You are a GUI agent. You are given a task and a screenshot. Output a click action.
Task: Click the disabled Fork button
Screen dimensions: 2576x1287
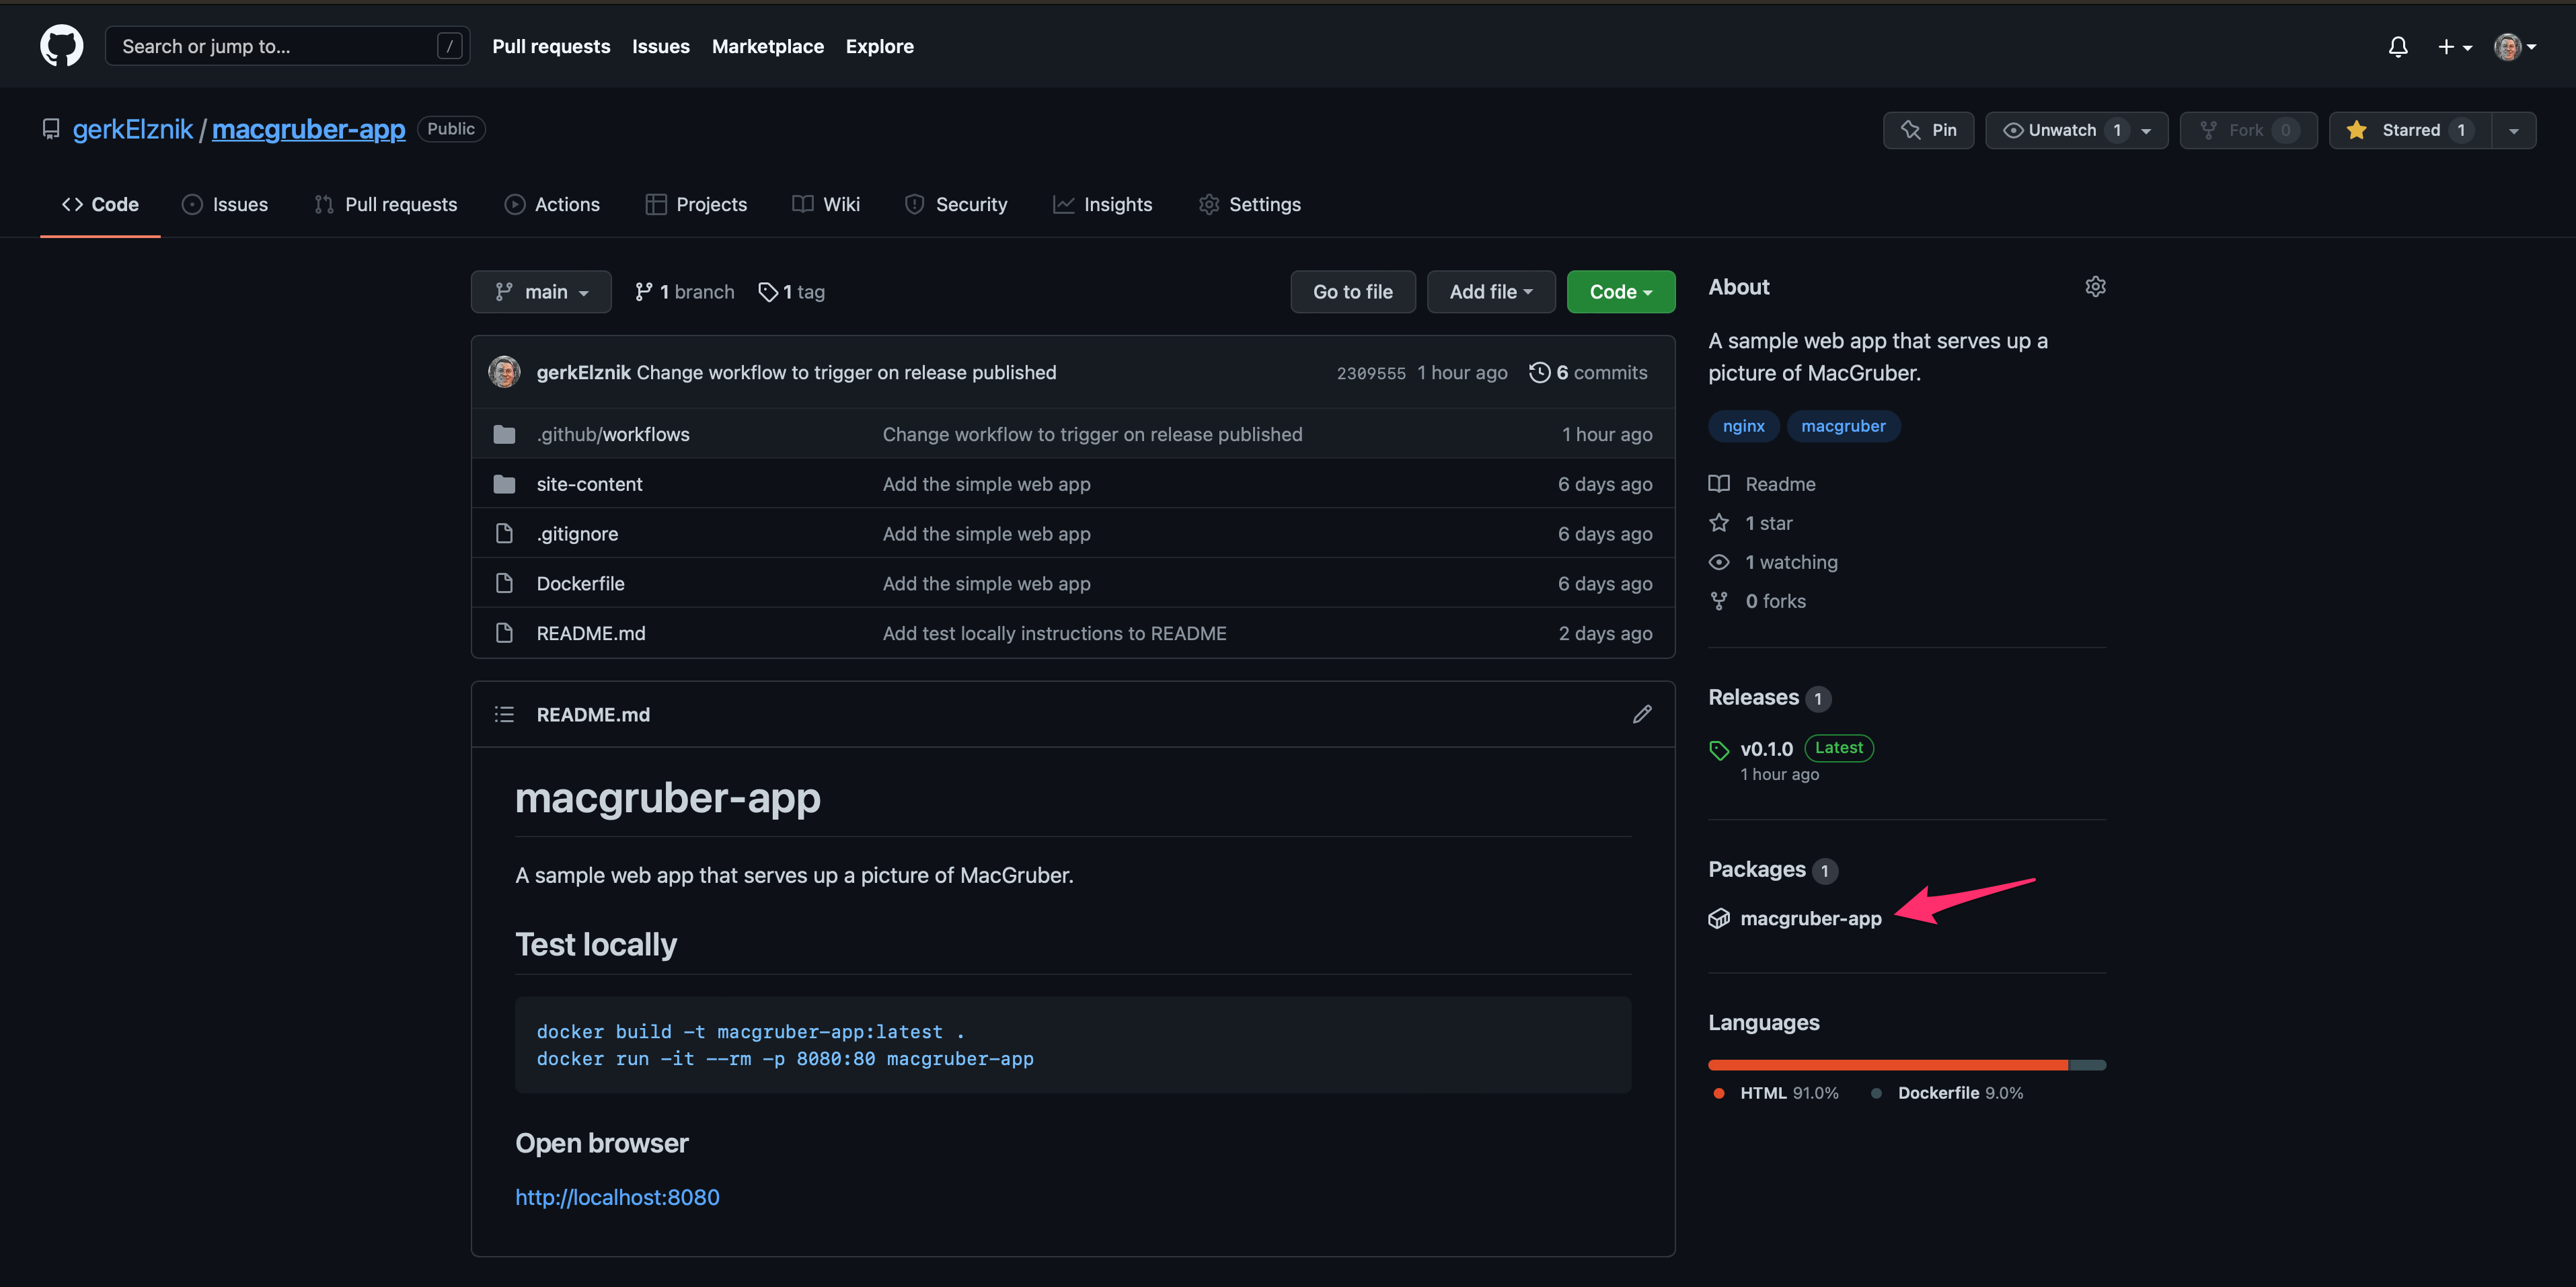[x=2248, y=130]
